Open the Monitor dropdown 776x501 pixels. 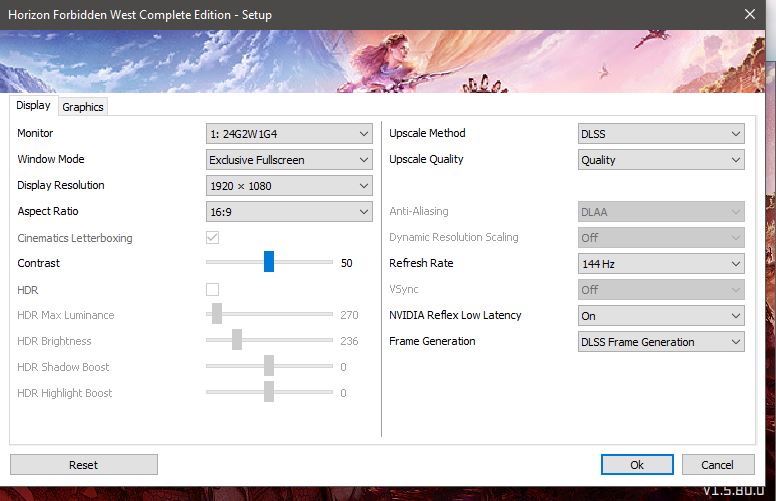[x=289, y=134]
